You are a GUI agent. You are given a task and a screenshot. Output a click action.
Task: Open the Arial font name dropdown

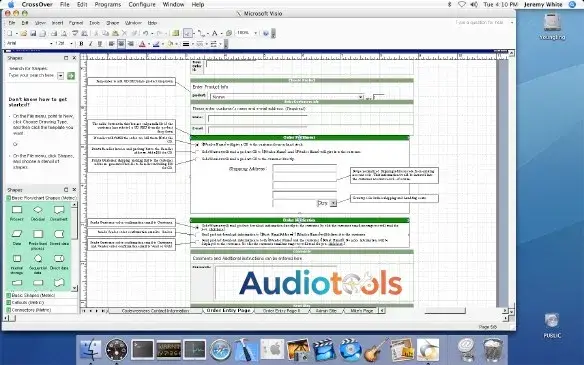[51, 44]
